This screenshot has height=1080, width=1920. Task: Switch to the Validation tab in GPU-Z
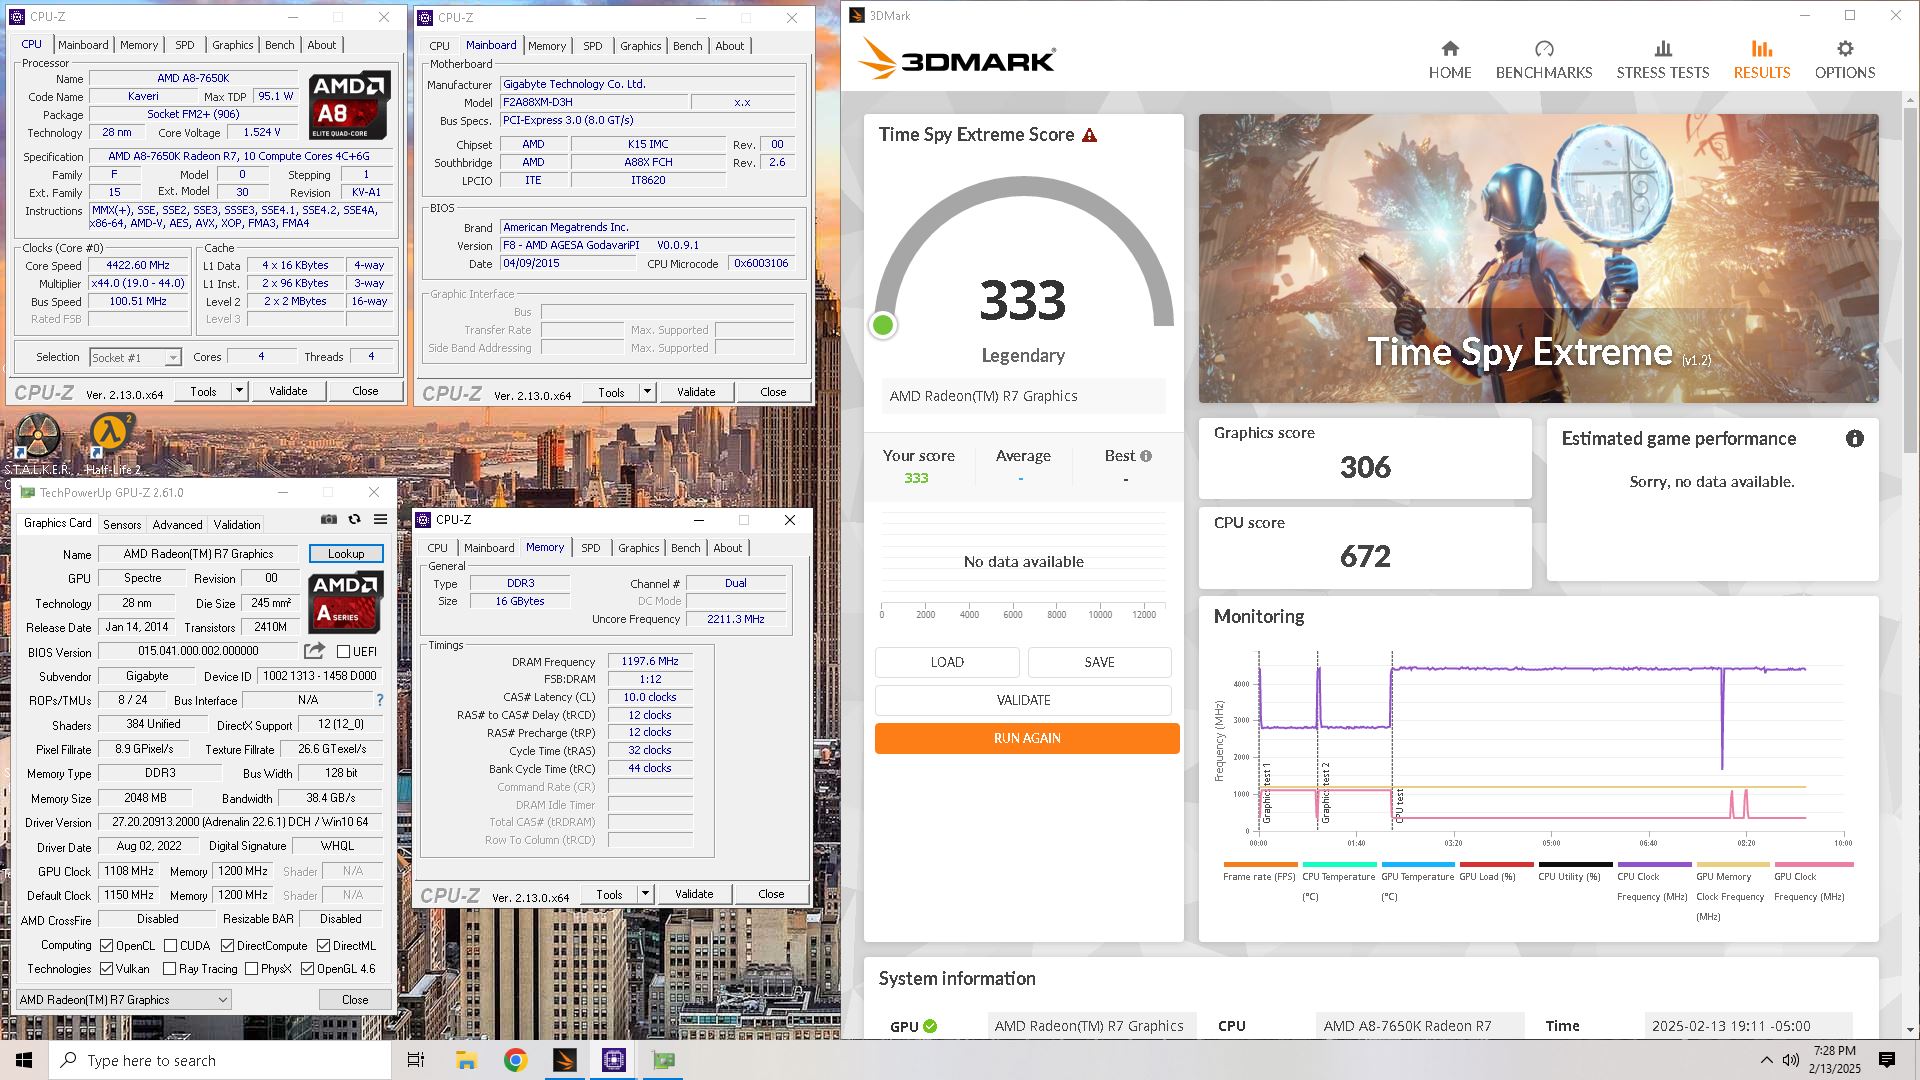pyautogui.click(x=237, y=525)
